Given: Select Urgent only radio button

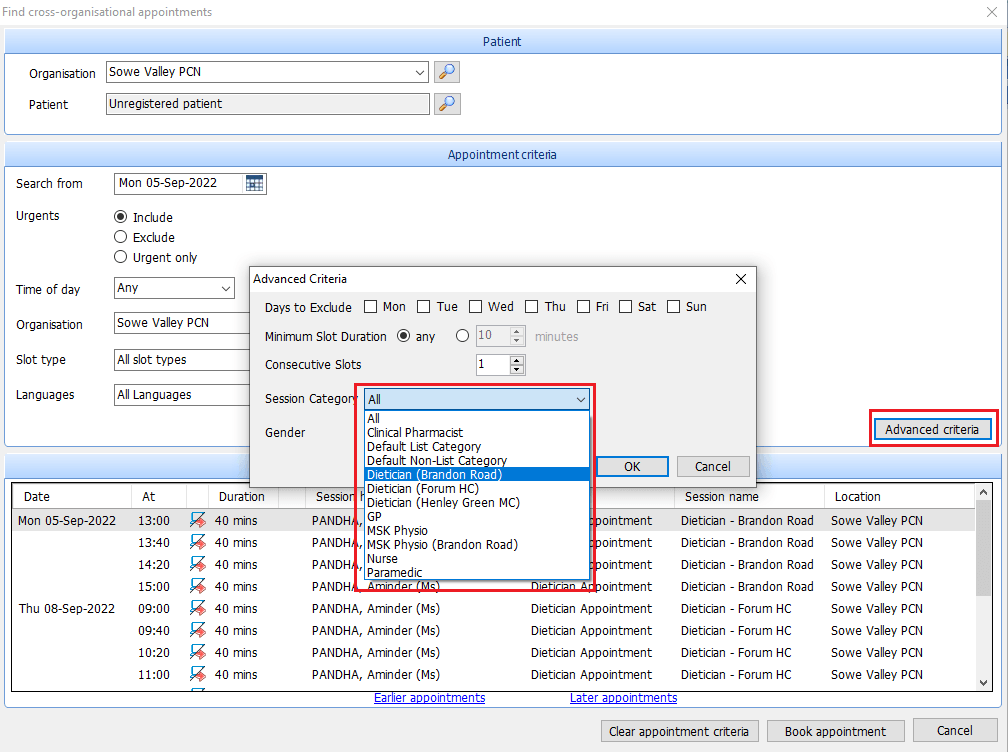Looking at the screenshot, I should pyautogui.click(x=120, y=257).
